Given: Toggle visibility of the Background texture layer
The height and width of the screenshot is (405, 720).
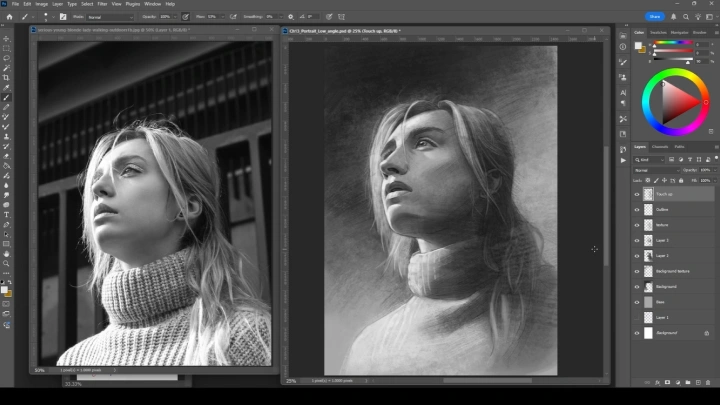Looking at the screenshot, I should (x=637, y=271).
